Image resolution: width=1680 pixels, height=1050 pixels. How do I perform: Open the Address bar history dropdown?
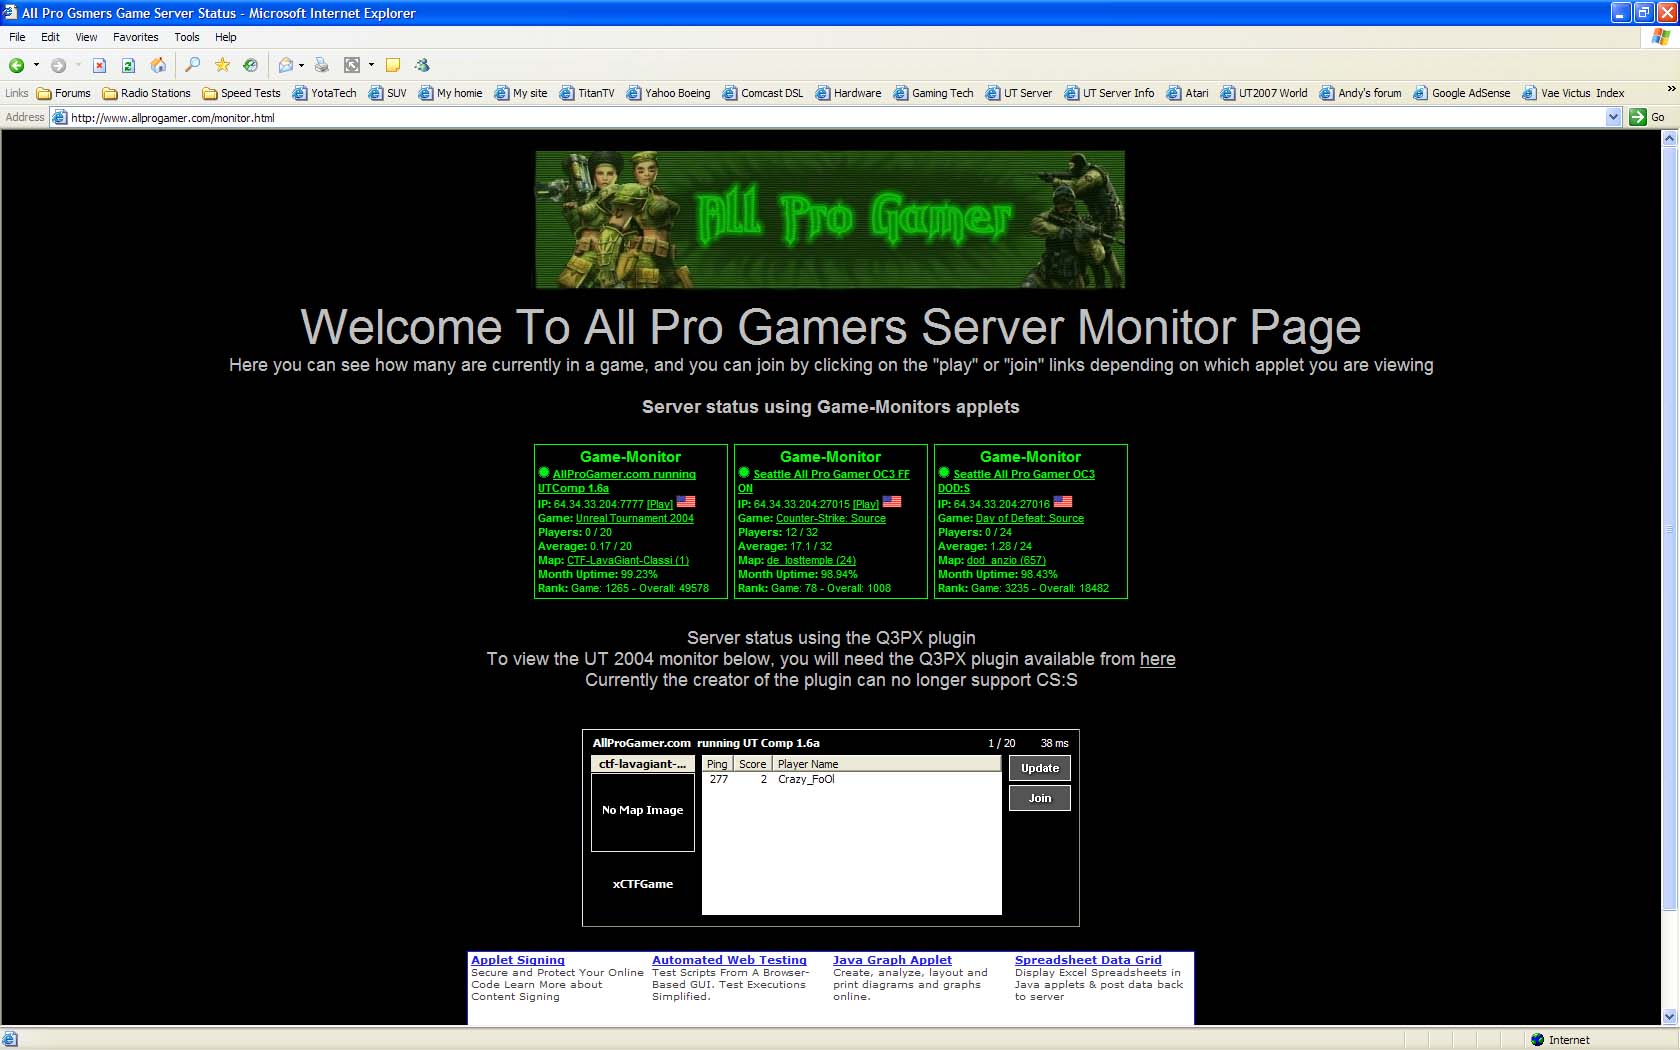[x=1613, y=117]
